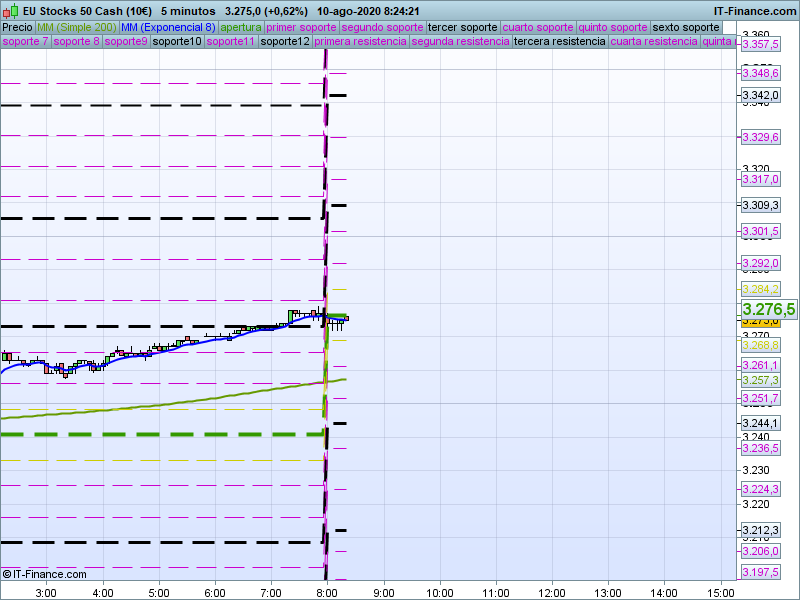This screenshot has width=800, height=600.
Task: Open the tercer soporte indicator label
Action: pyautogui.click(x=462, y=27)
